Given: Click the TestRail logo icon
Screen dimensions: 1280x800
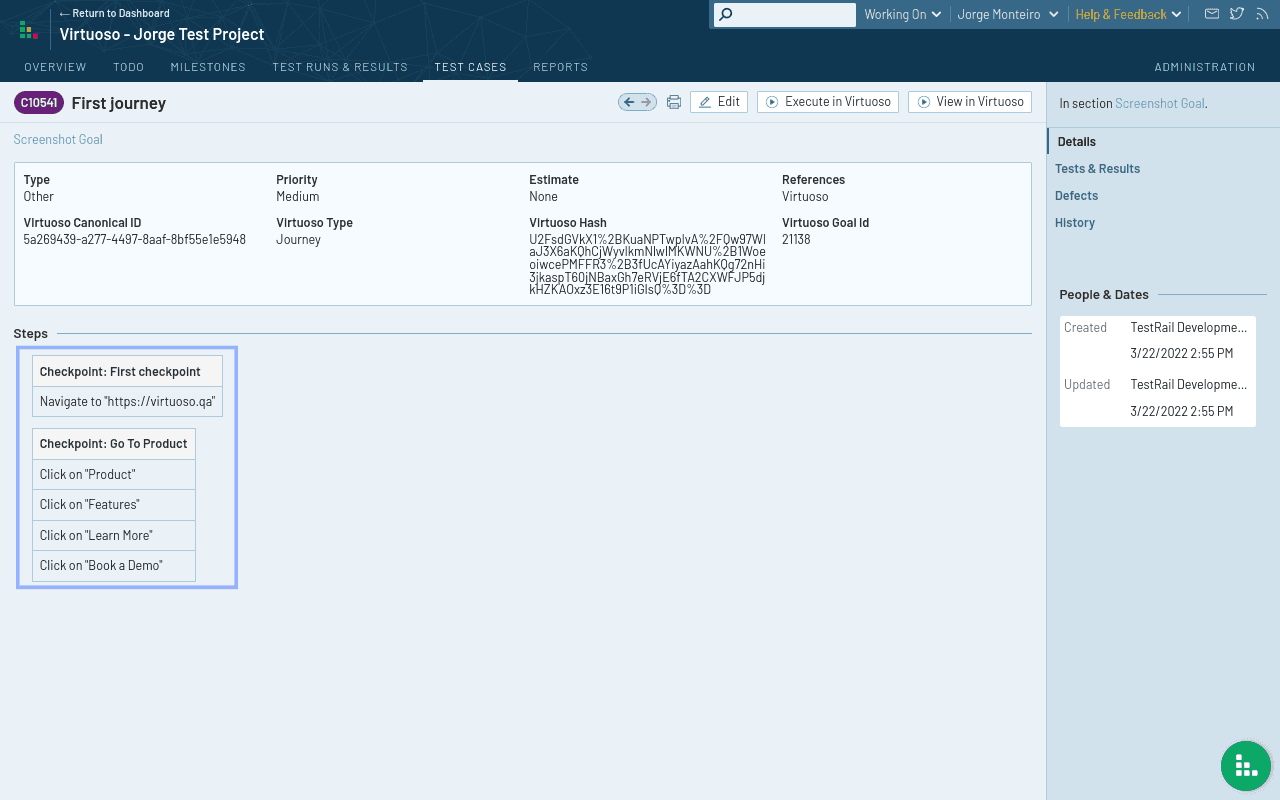Looking at the screenshot, I should click(28, 30).
